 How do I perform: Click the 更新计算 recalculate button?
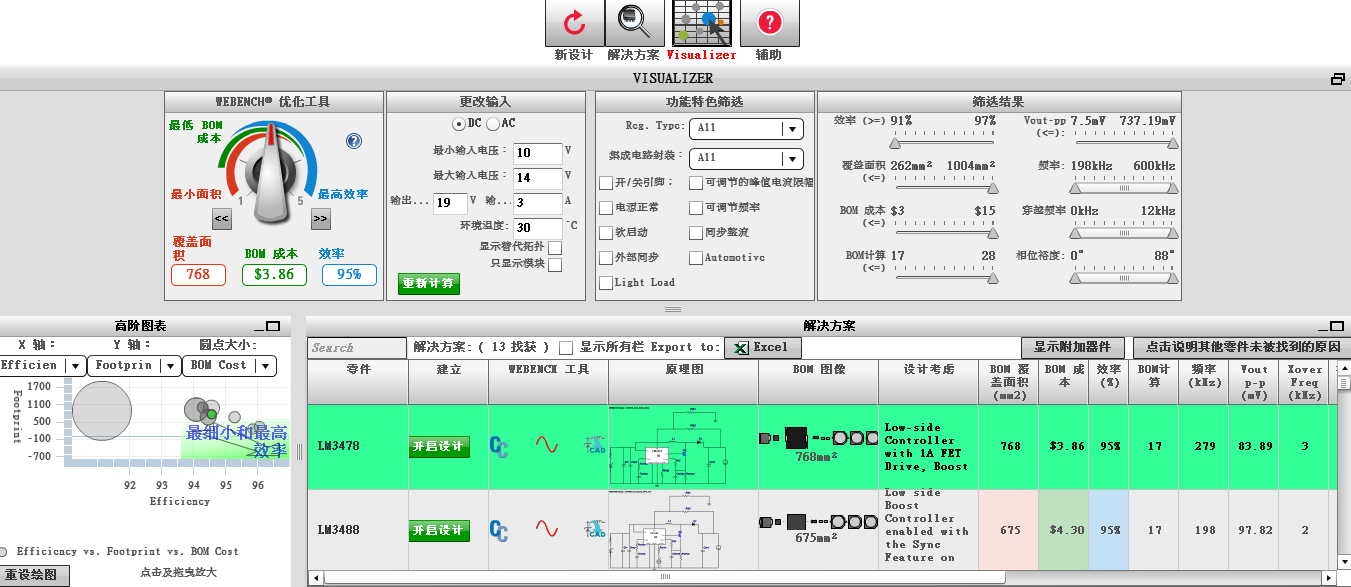click(x=428, y=283)
